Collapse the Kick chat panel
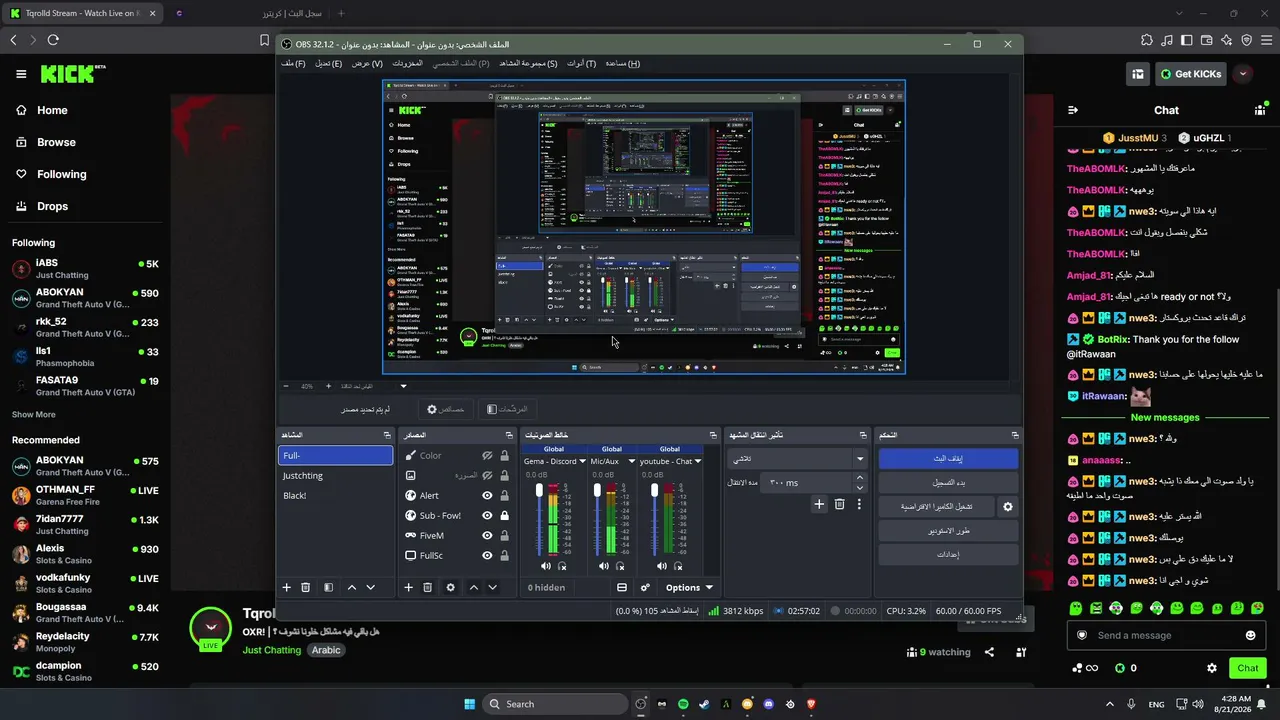Viewport: 1280px width, 720px height. pyautogui.click(x=1073, y=110)
